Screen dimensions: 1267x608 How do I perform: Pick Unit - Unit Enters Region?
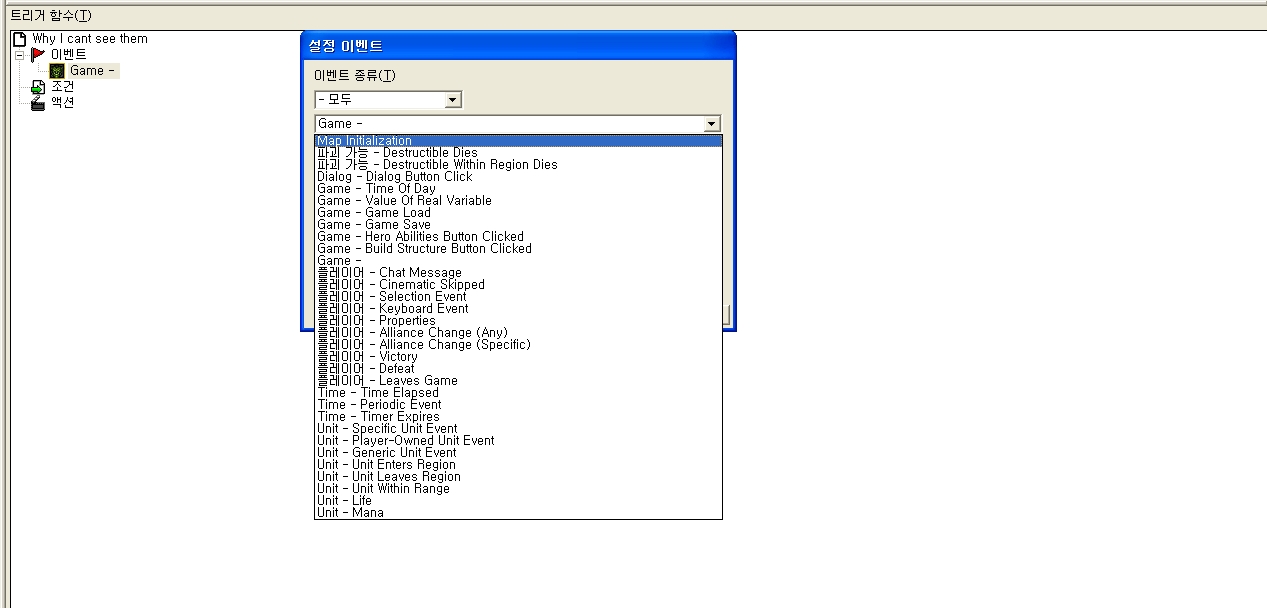(x=518, y=465)
